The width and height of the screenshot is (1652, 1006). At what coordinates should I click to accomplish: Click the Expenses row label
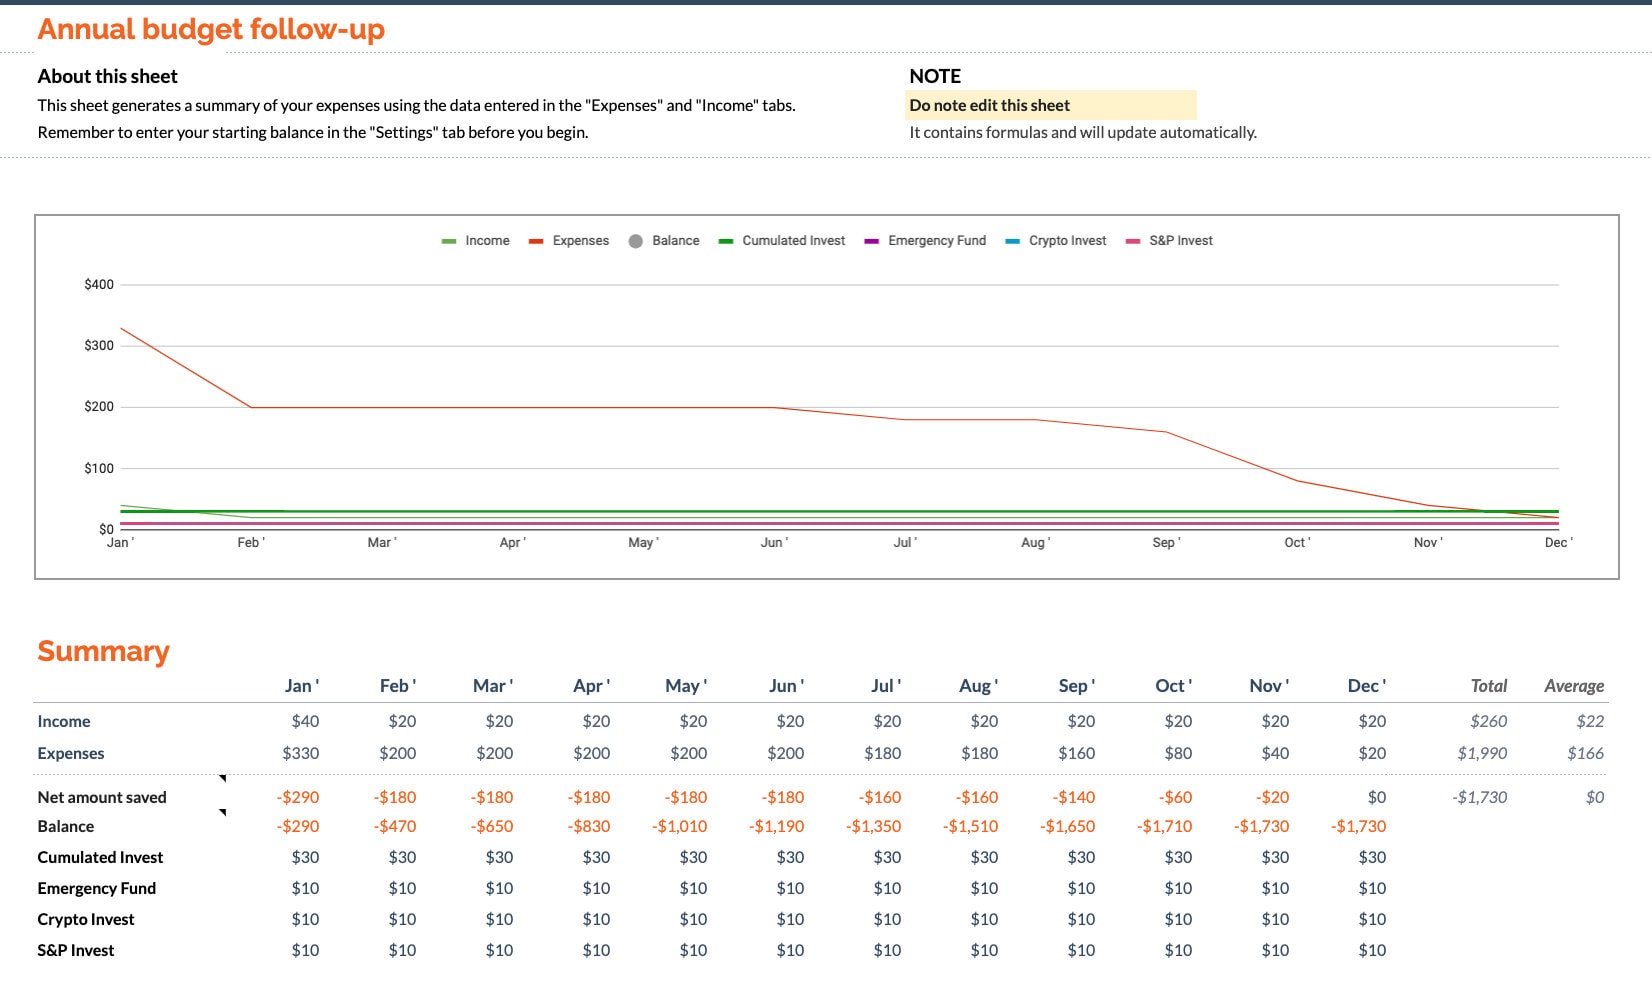70,753
